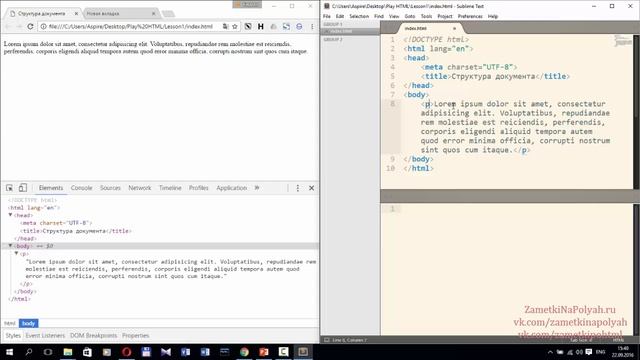Click the H extension icon in Chrome toolbar
The image size is (640, 360).
pyautogui.click(x=260, y=27)
